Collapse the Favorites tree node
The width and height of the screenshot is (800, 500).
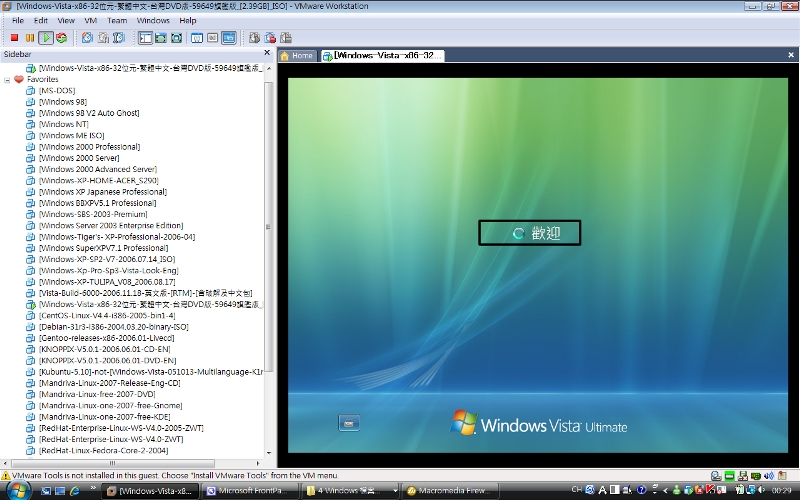click(7, 80)
